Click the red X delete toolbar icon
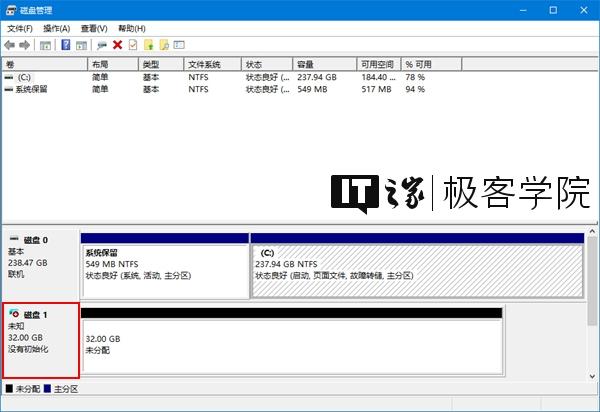Screen dimensions: 600x412 pos(117,45)
